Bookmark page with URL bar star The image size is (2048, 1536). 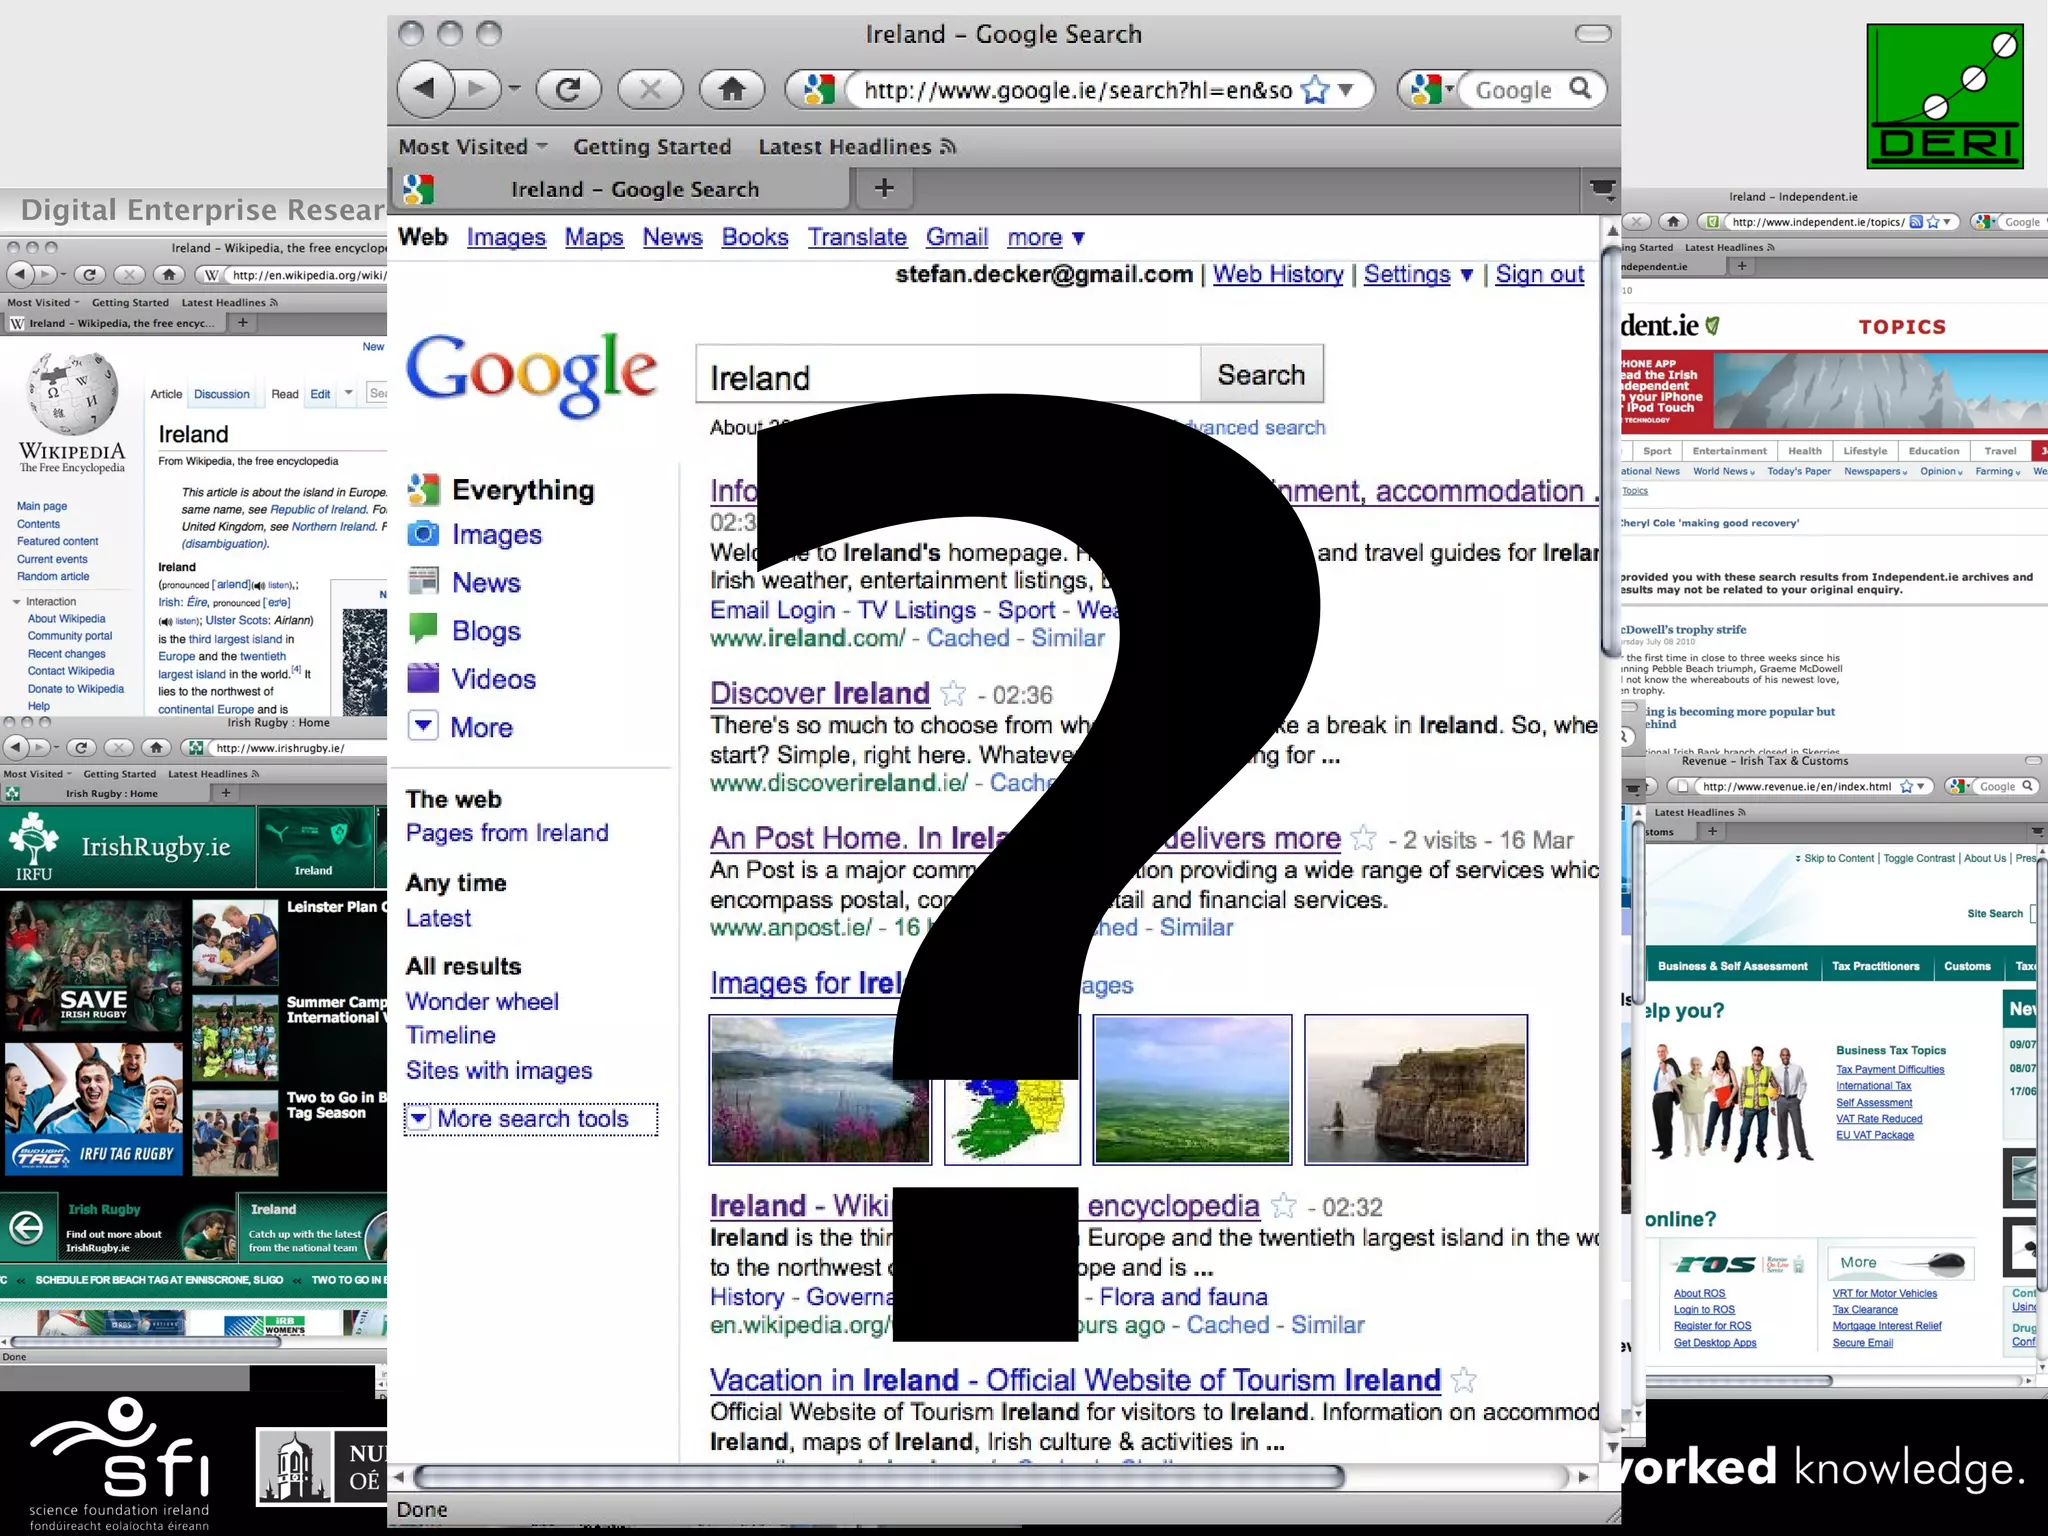point(1316,91)
